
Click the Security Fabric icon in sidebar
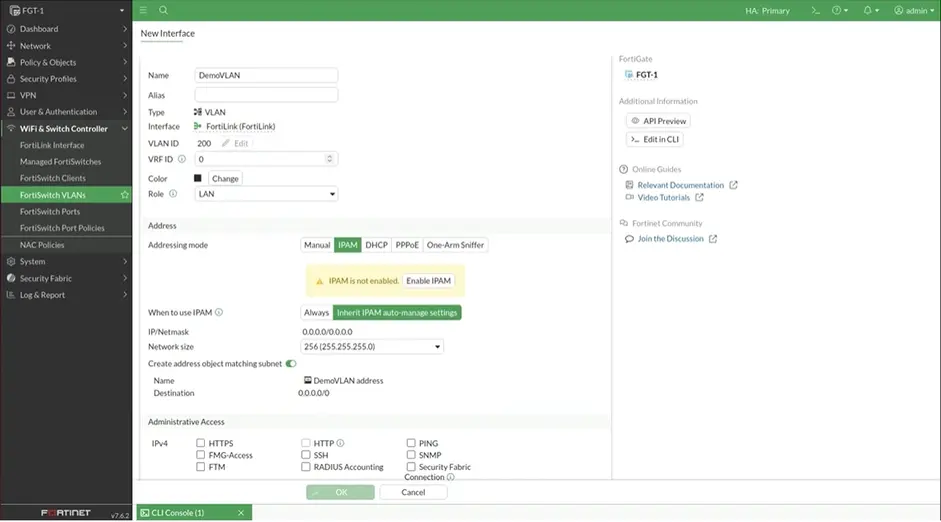point(11,278)
